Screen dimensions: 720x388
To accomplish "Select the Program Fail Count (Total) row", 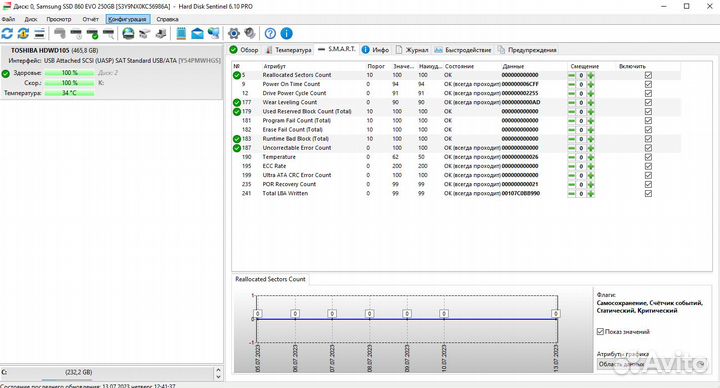I will coord(456,121).
